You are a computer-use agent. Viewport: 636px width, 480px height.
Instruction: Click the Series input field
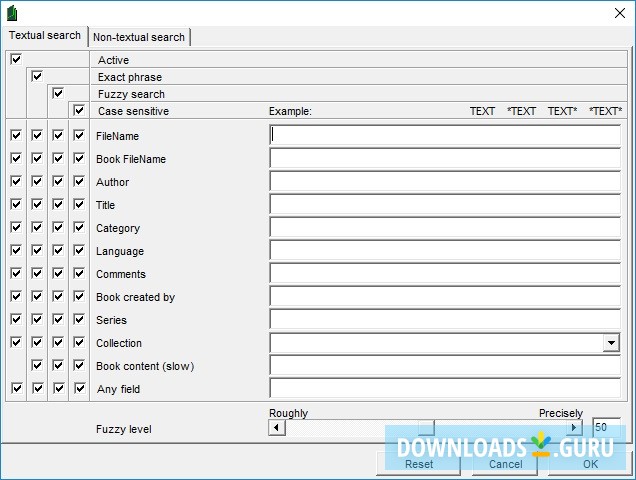click(445, 320)
